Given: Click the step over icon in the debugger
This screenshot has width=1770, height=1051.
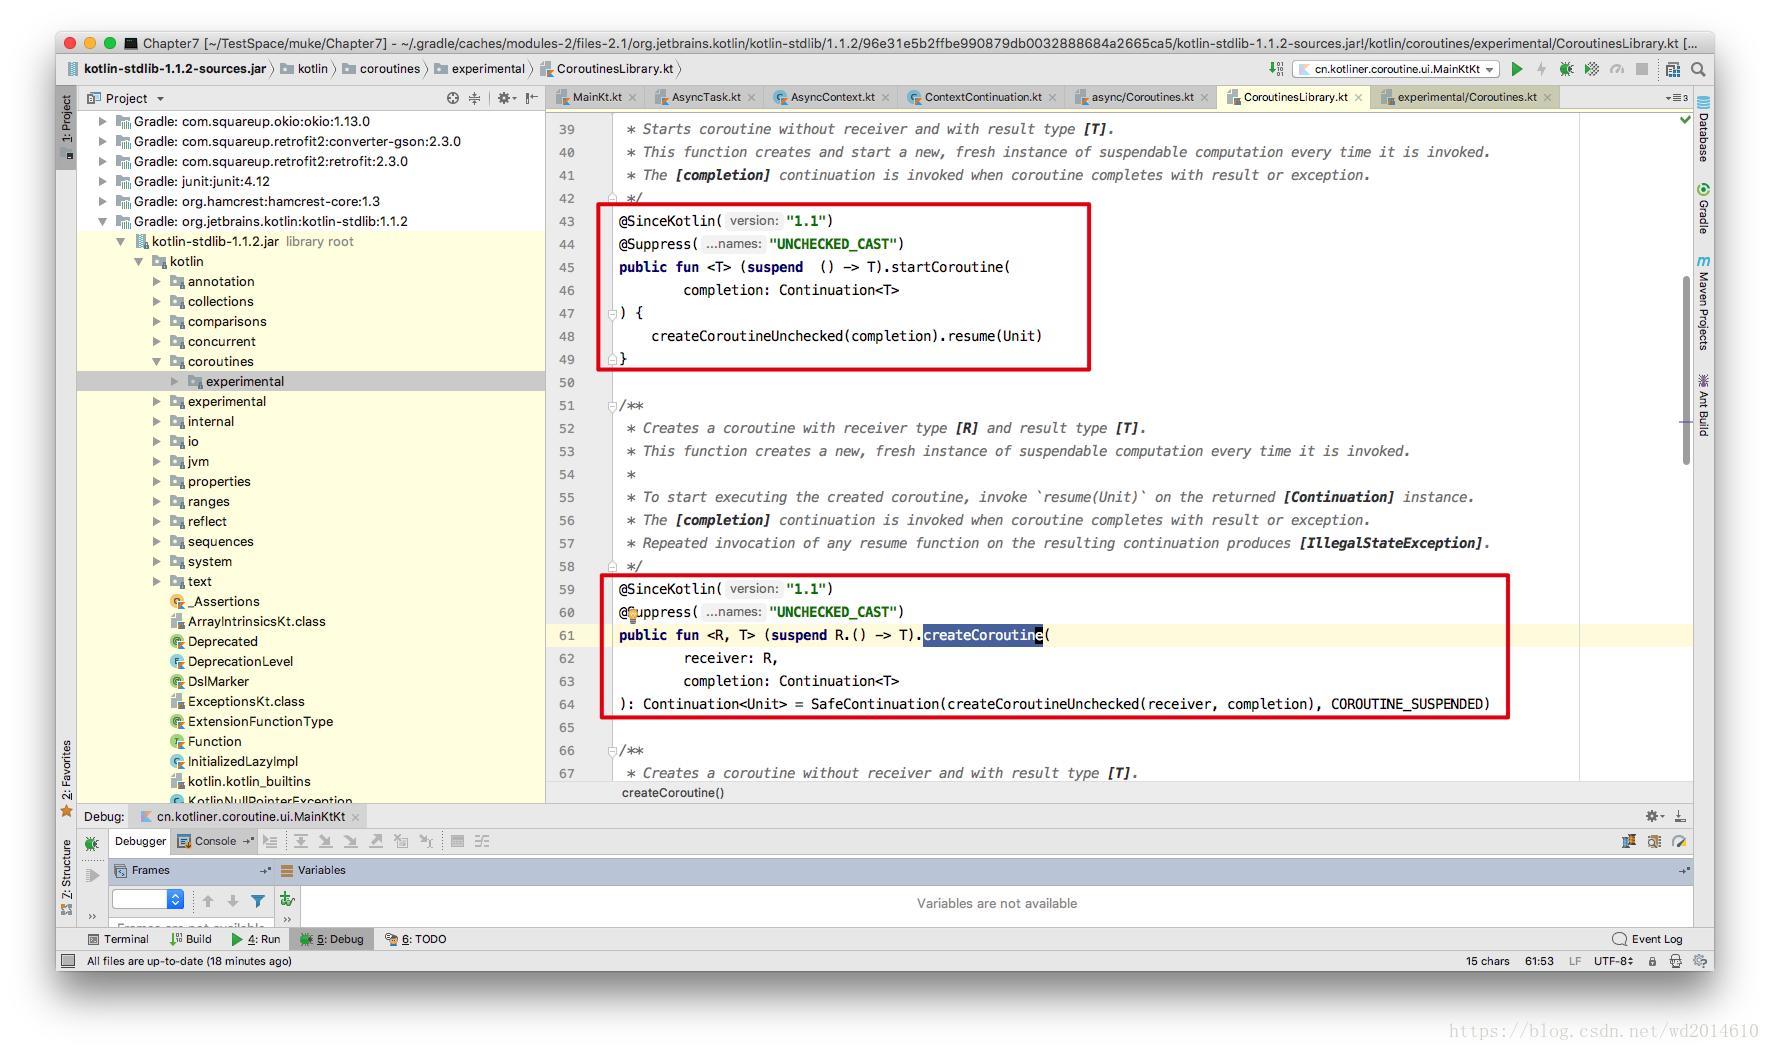Looking at the screenshot, I should (300, 841).
